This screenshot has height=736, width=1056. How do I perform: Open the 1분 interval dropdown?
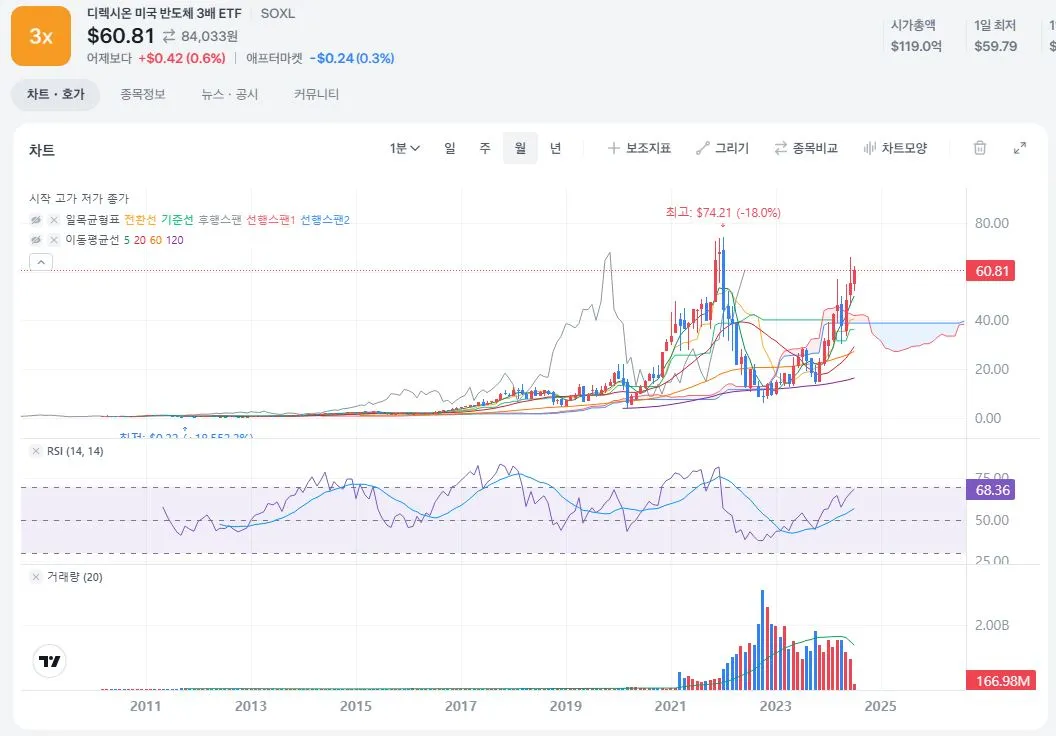point(404,148)
